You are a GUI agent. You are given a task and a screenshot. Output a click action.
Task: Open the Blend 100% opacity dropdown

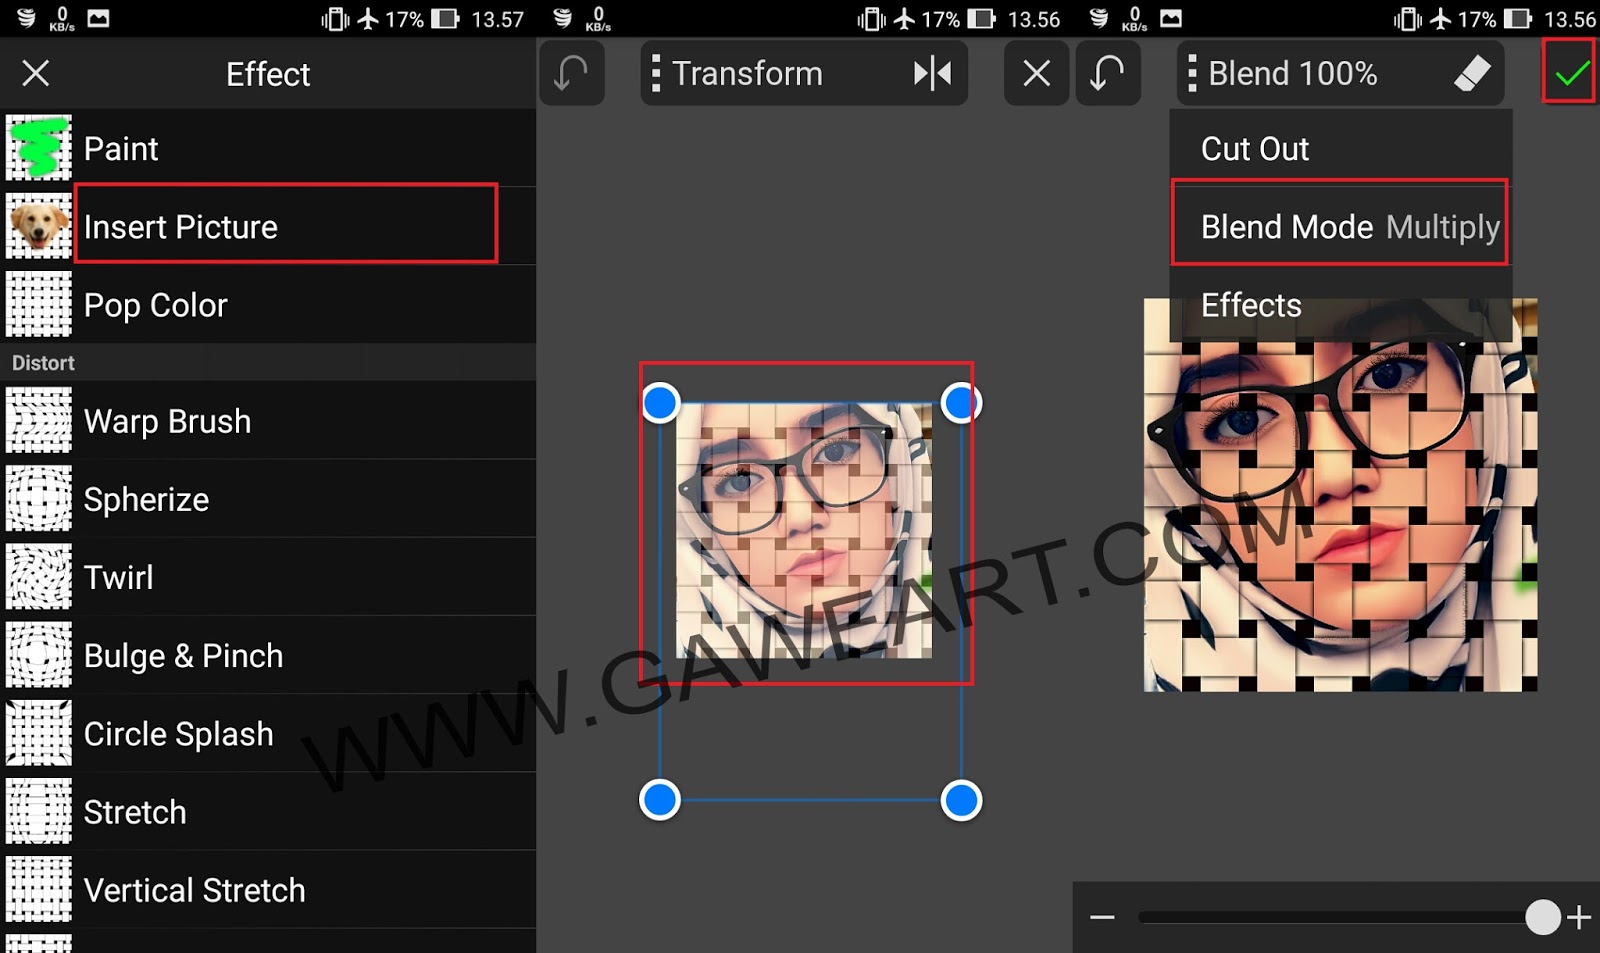[1290, 73]
